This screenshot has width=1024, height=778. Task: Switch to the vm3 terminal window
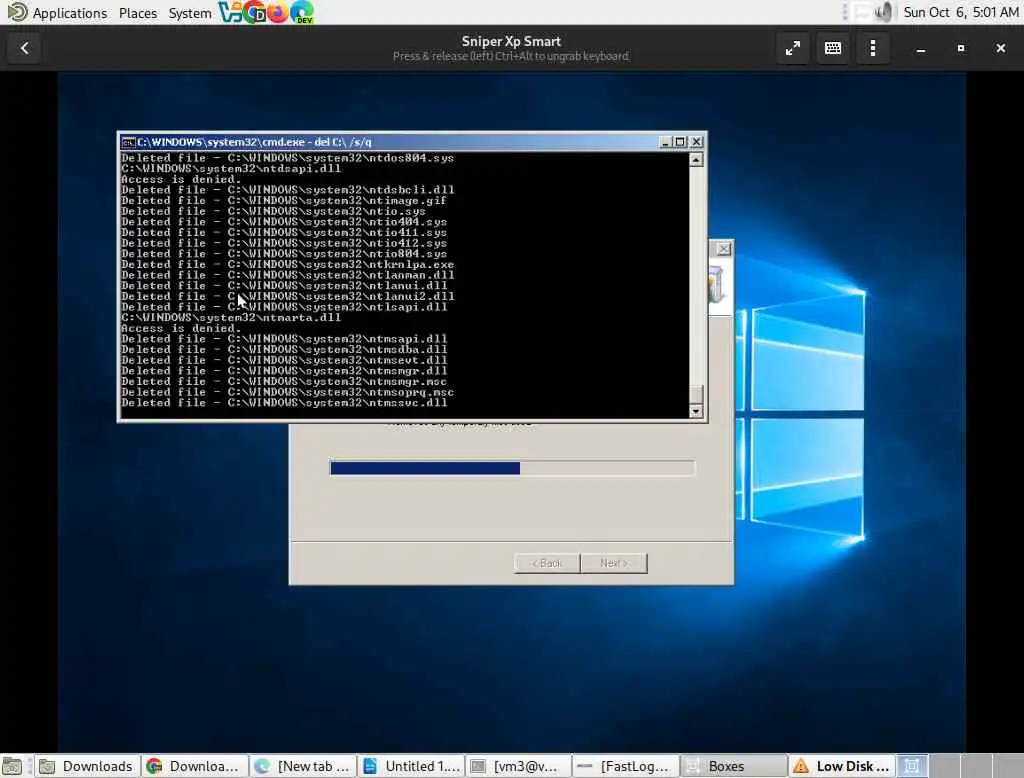(519, 766)
